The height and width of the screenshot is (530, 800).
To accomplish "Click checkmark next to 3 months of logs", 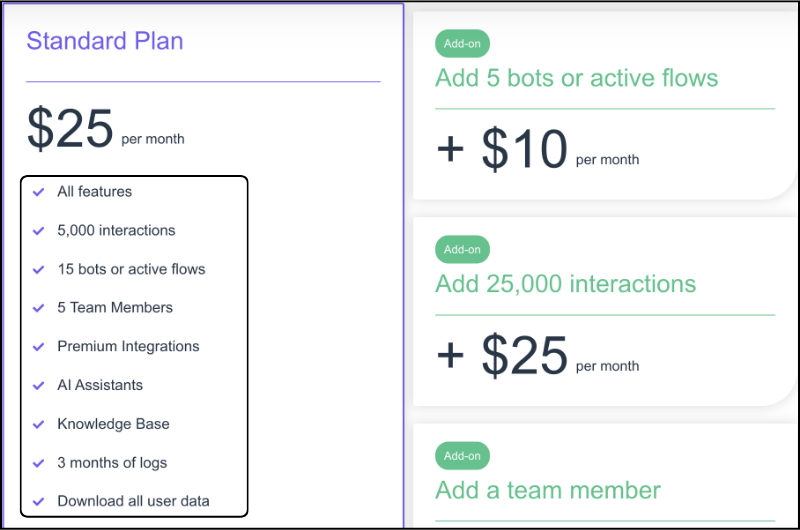I will (38, 463).
